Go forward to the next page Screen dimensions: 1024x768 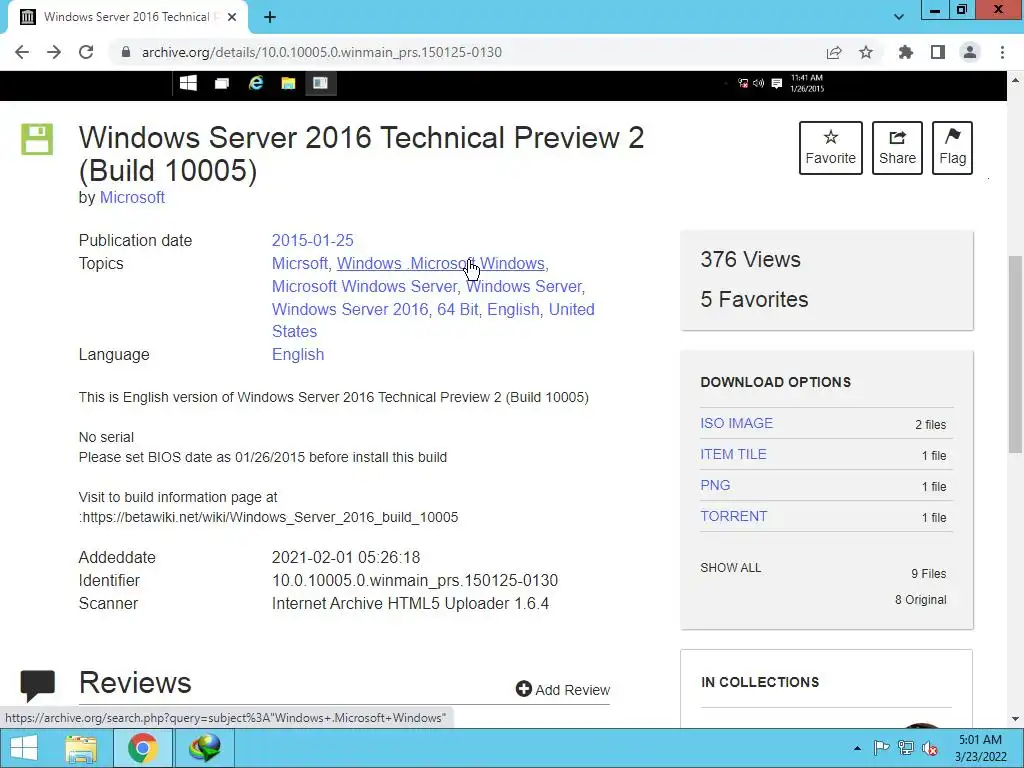tap(54, 52)
